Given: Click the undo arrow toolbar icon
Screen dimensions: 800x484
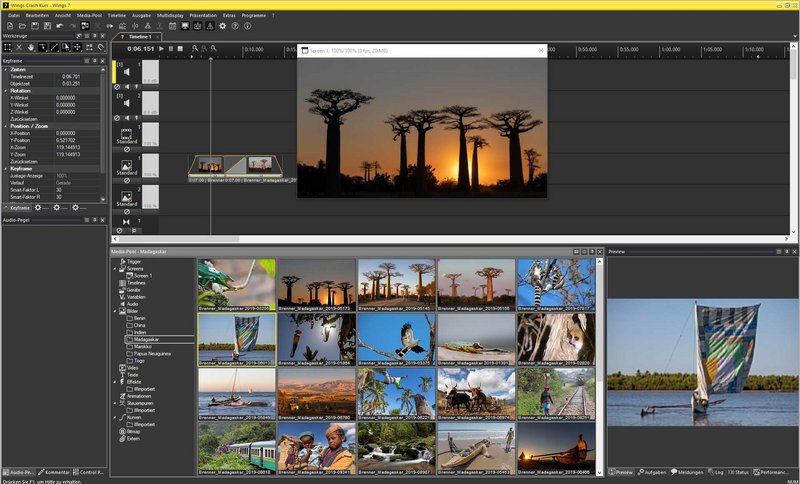Looking at the screenshot, I should [60, 26].
